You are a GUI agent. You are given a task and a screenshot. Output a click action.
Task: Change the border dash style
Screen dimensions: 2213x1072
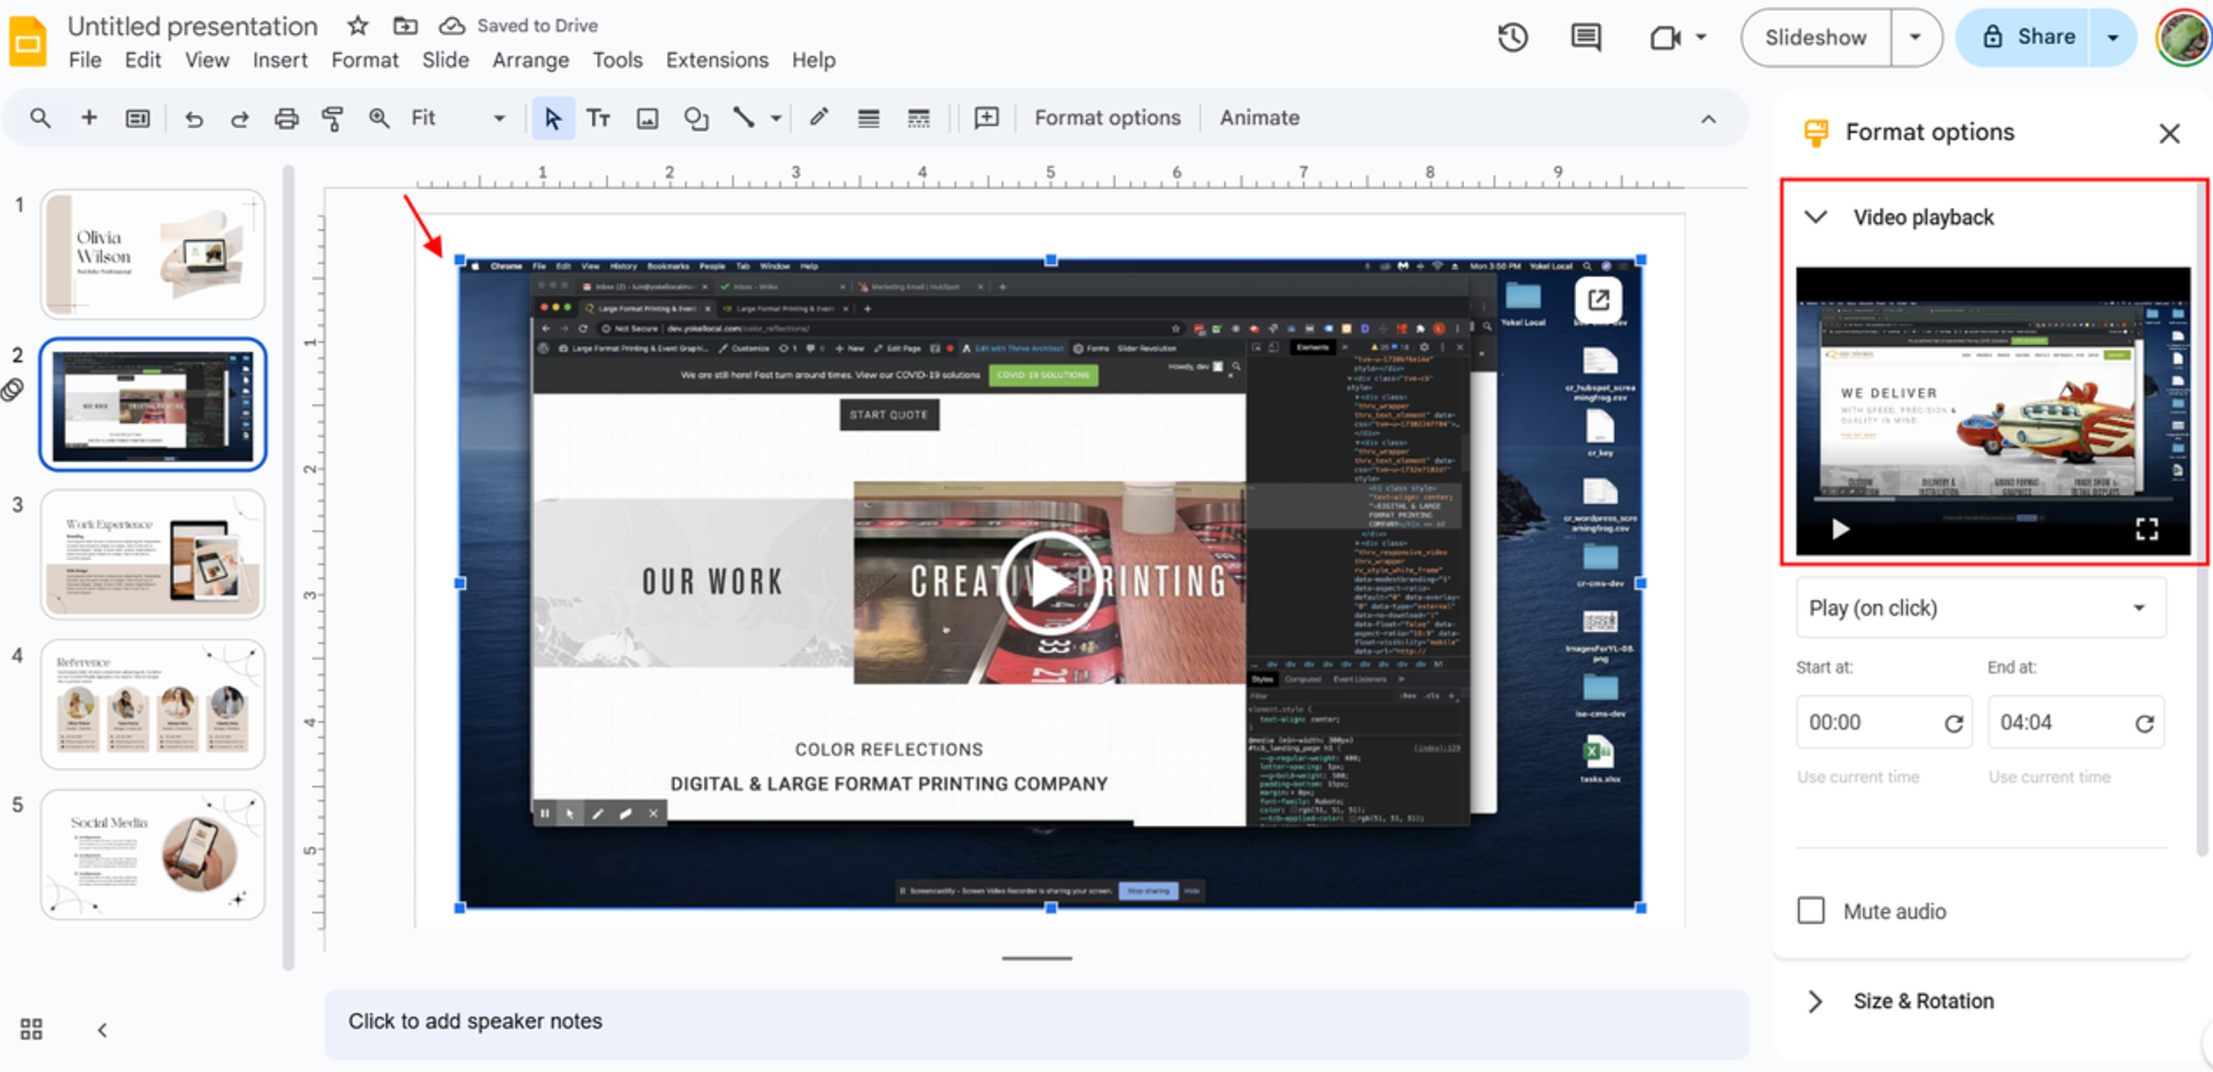pyautogui.click(x=918, y=119)
